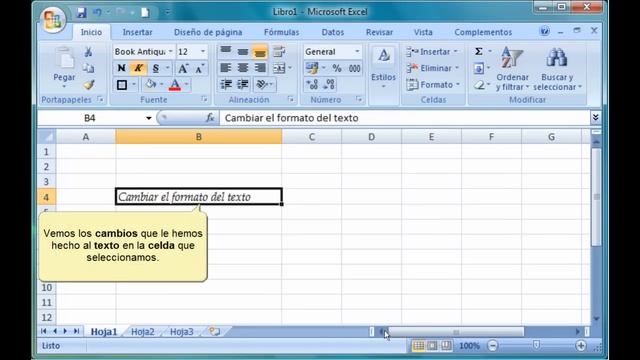This screenshot has width=640, height=360.
Task: Toggle underline (S) formatting
Action: (156, 68)
